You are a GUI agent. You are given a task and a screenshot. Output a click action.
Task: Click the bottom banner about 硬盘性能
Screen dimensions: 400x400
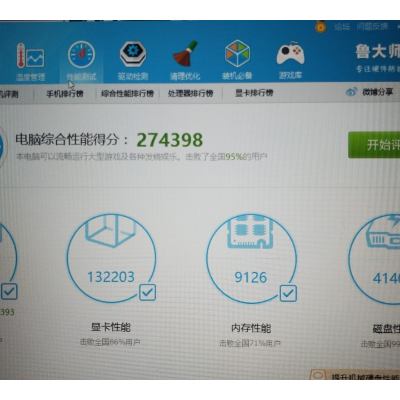[355, 376]
